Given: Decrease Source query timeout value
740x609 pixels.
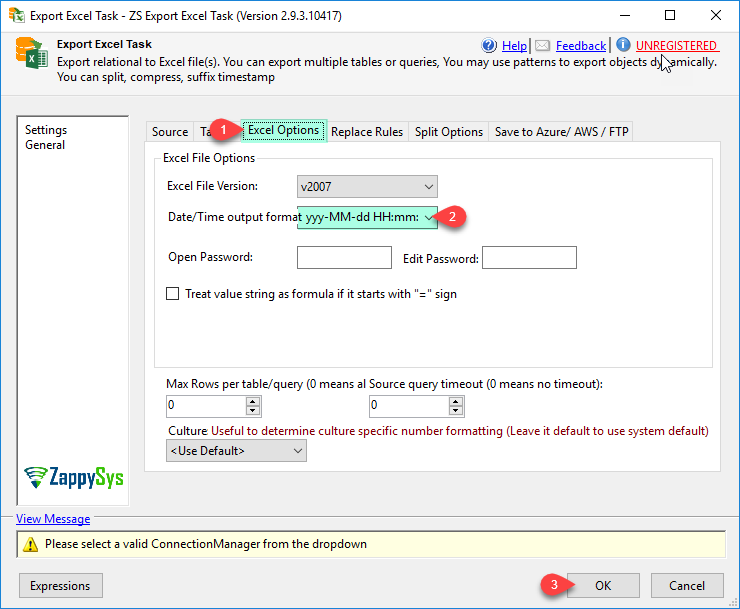Looking at the screenshot, I should [x=455, y=411].
